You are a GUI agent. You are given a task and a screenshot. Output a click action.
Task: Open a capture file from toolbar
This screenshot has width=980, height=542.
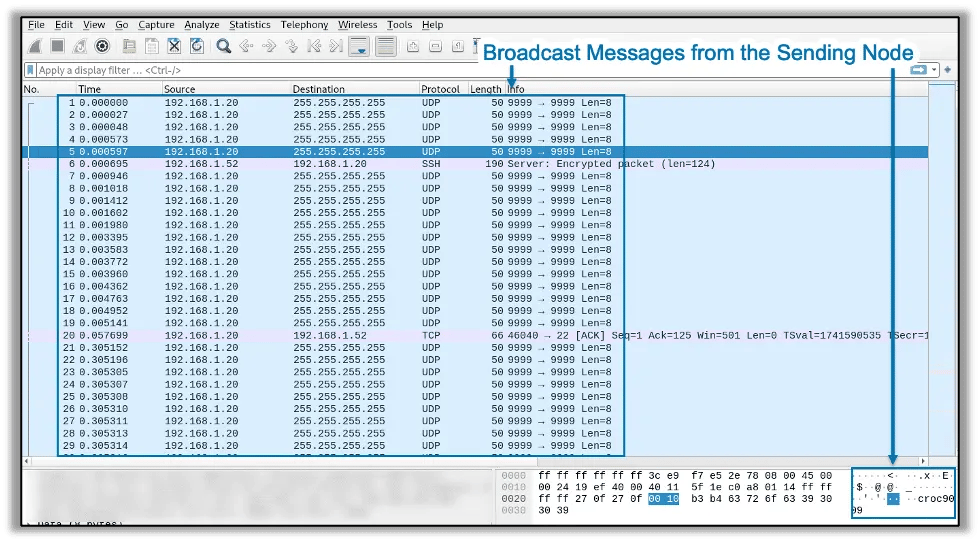(x=129, y=46)
